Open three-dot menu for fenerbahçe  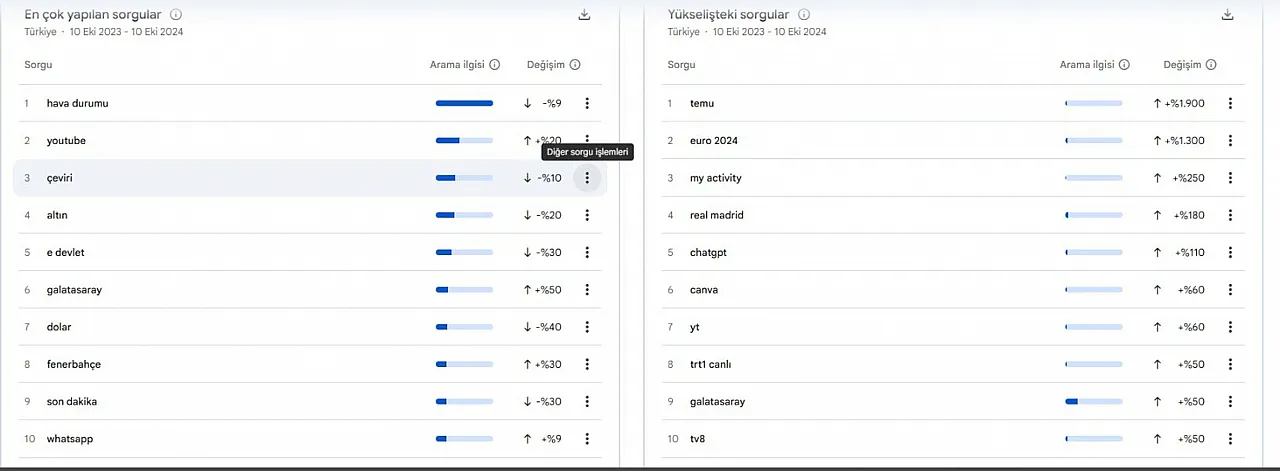587,364
